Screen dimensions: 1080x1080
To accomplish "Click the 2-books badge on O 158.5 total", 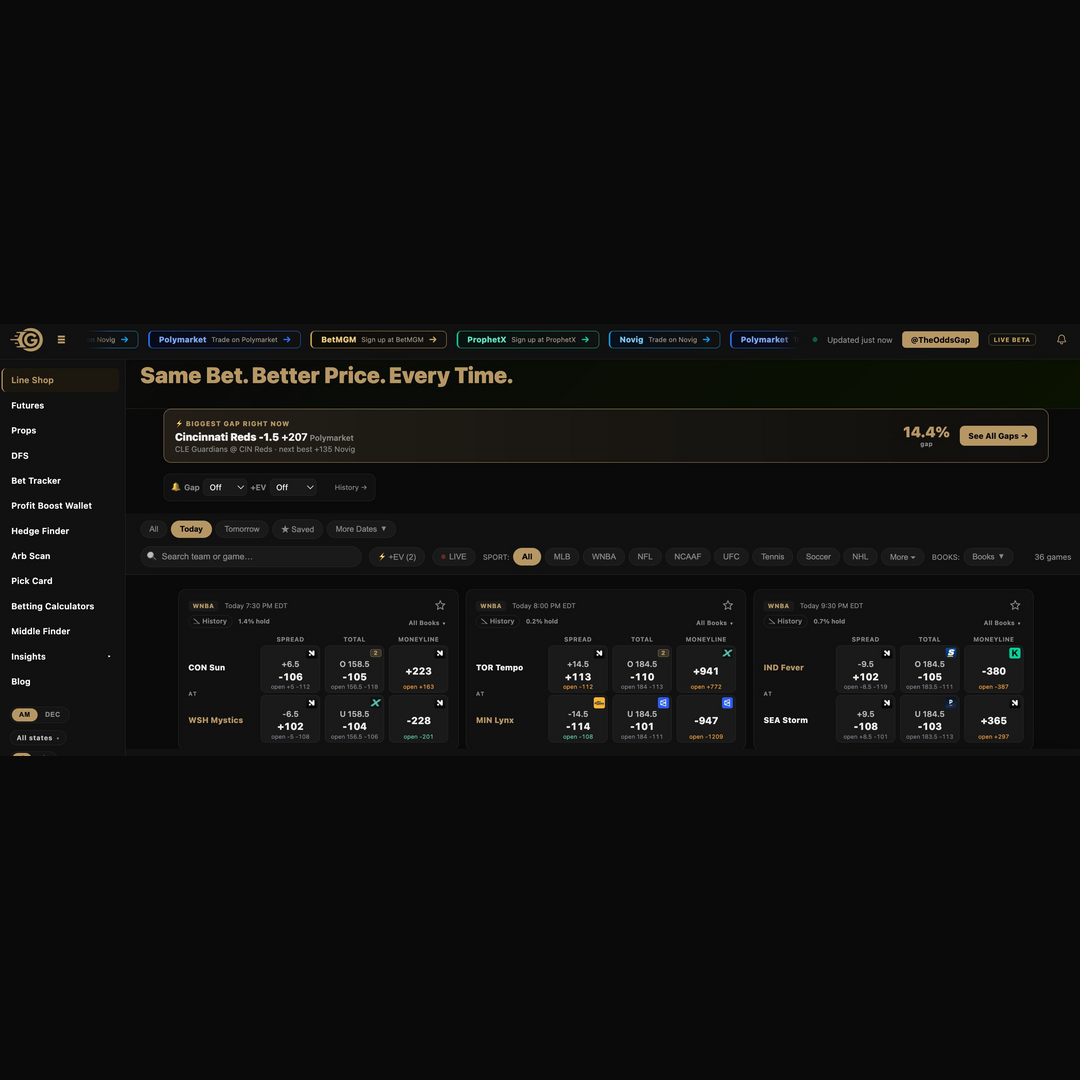I will (375, 653).
